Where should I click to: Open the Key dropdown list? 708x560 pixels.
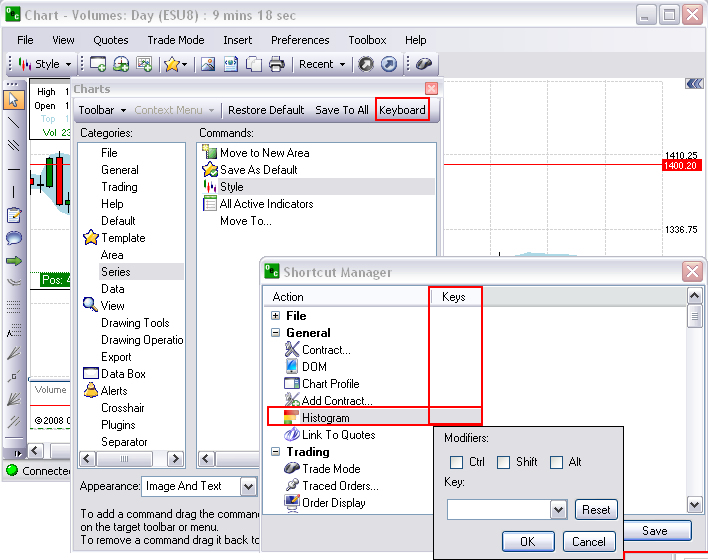(558, 510)
